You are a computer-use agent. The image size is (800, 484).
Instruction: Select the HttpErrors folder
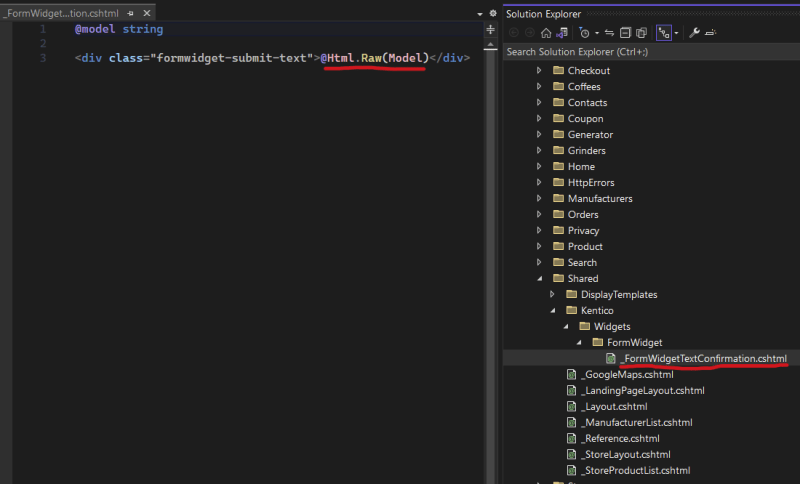tap(591, 183)
